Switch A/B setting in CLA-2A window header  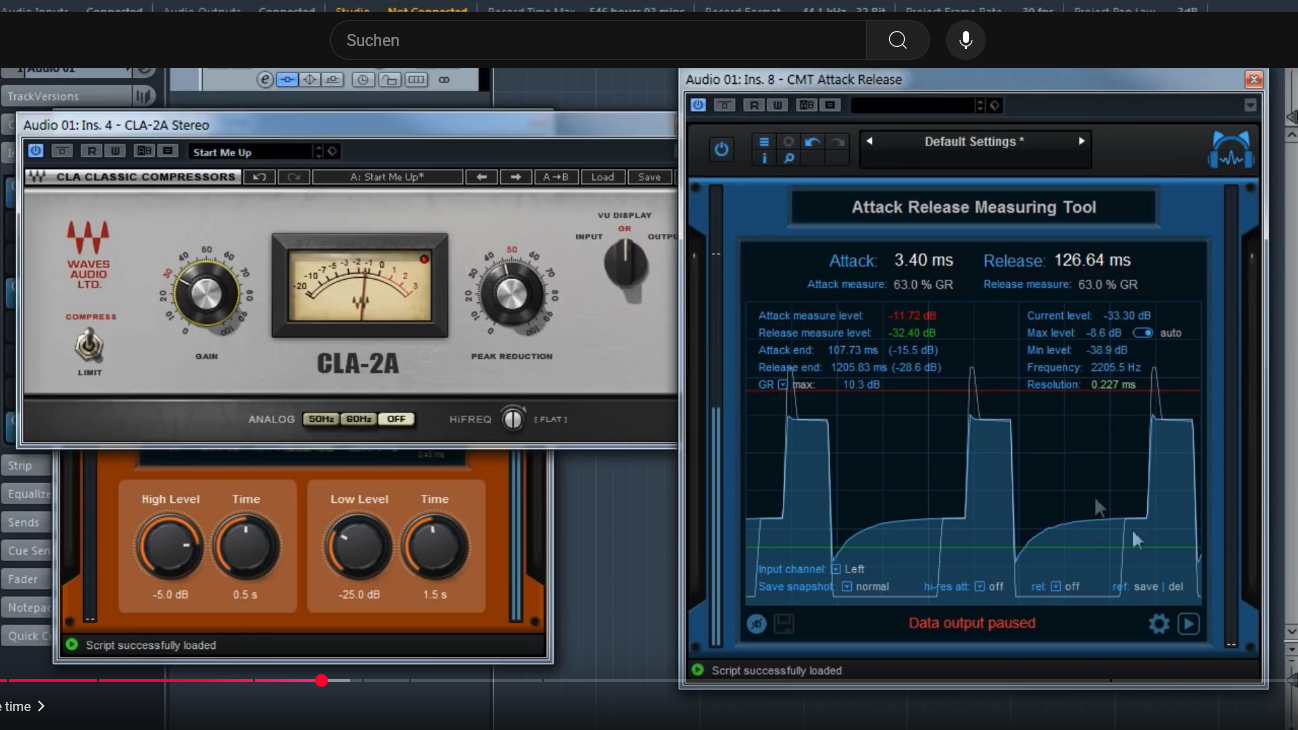tap(143, 151)
